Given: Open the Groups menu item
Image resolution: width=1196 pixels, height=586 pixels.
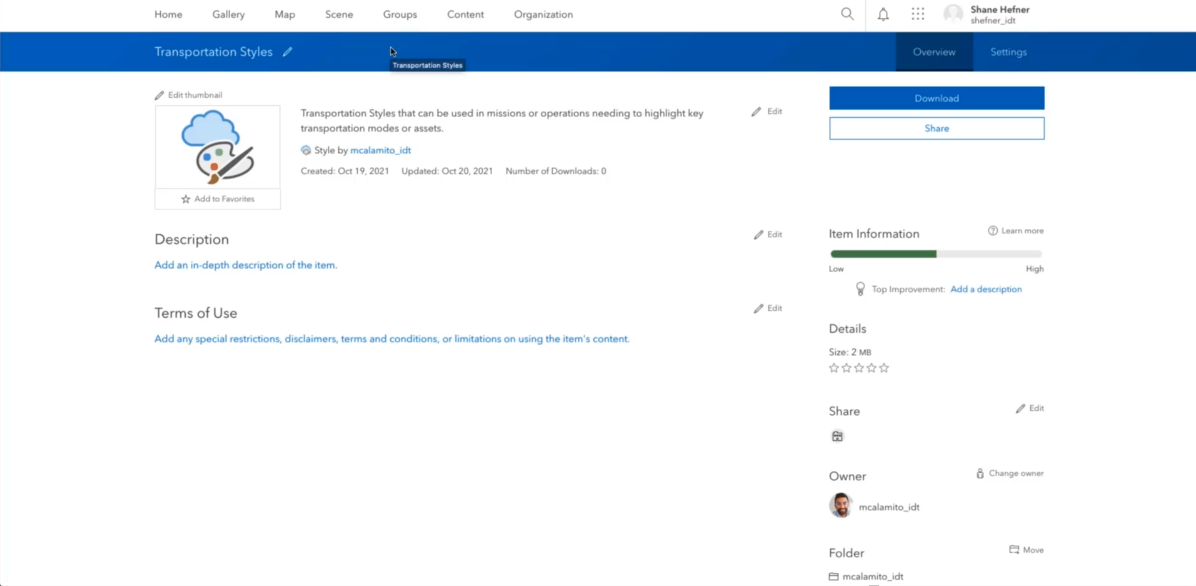Looking at the screenshot, I should click(400, 14).
